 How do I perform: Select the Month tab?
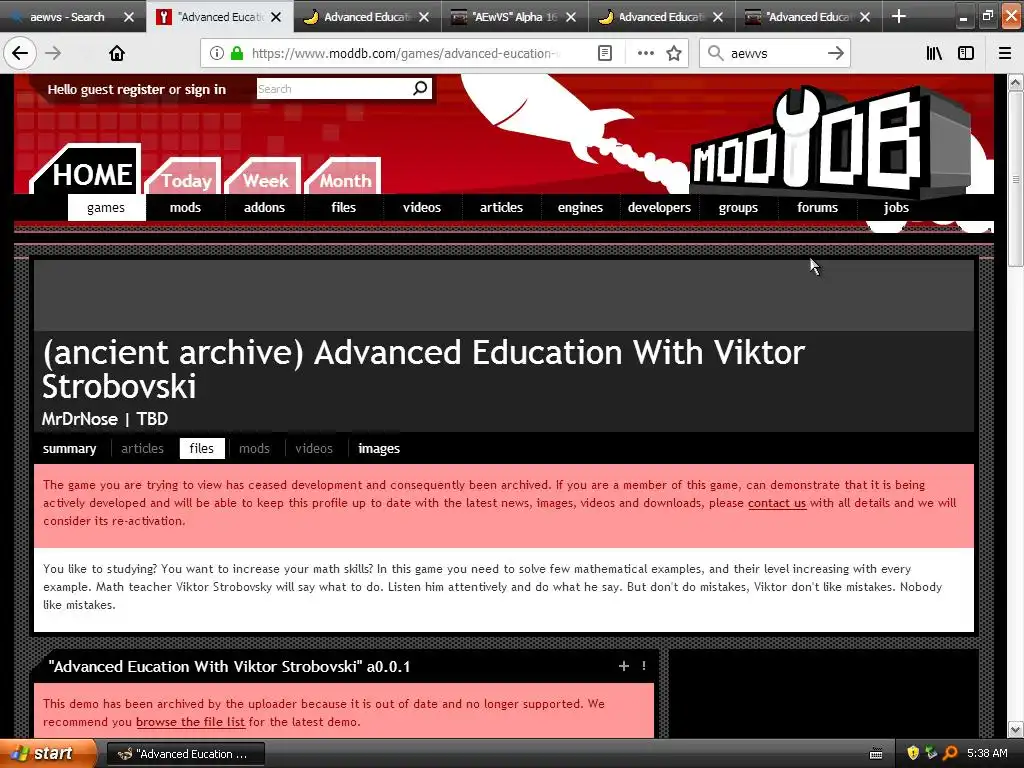click(x=345, y=180)
